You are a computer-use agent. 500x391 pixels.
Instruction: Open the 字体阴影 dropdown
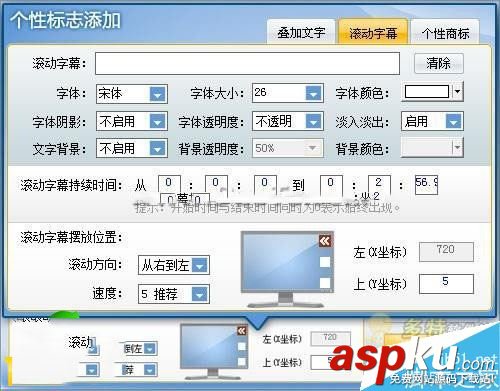coord(132,121)
